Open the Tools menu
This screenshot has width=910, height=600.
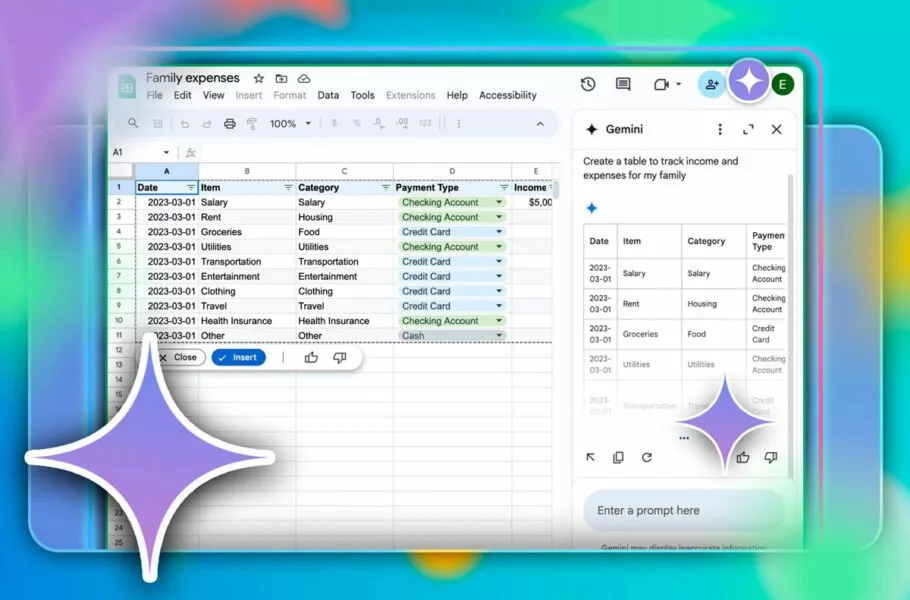[363, 95]
